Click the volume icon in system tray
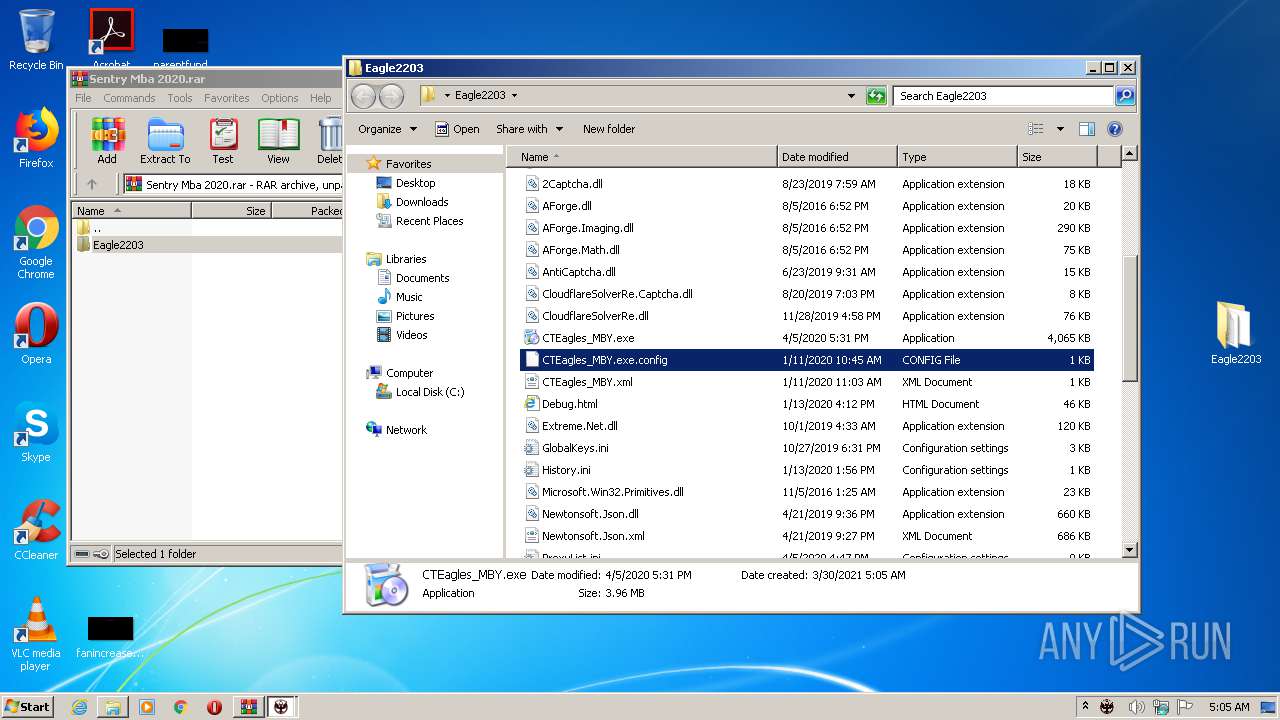 pos(1136,707)
